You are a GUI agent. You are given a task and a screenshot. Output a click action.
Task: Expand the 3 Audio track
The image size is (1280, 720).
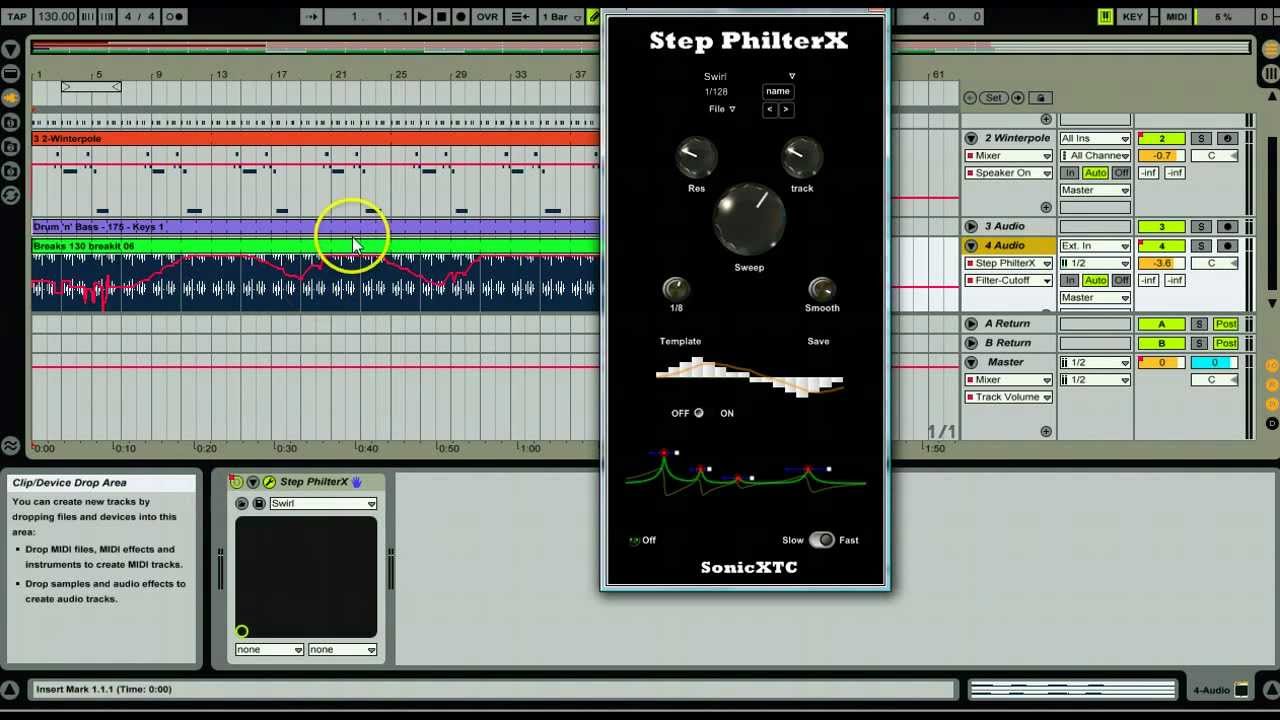[971, 227]
